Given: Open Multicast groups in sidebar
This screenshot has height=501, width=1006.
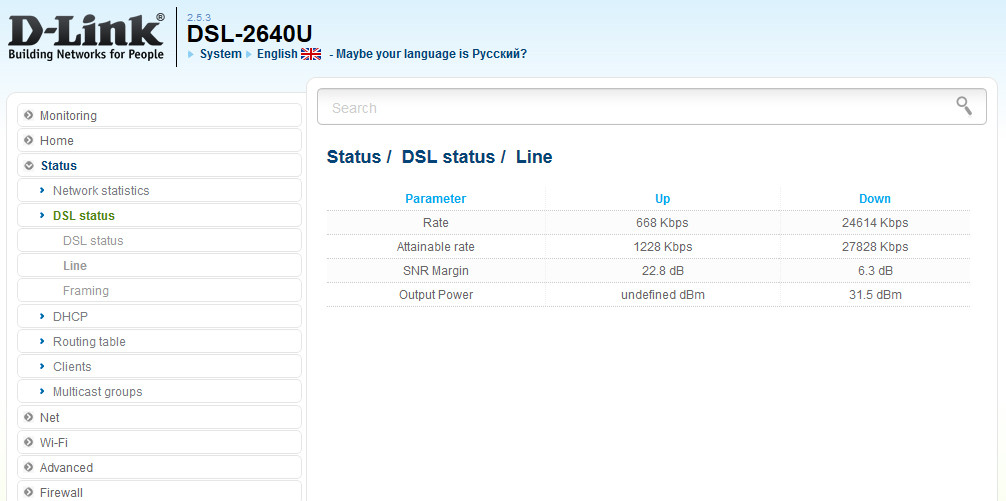Looking at the screenshot, I should (97, 392).
